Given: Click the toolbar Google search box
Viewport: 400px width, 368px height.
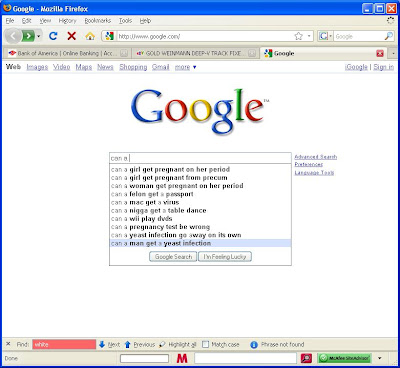Looking at the screenshot, I should (x=359, y=36).
